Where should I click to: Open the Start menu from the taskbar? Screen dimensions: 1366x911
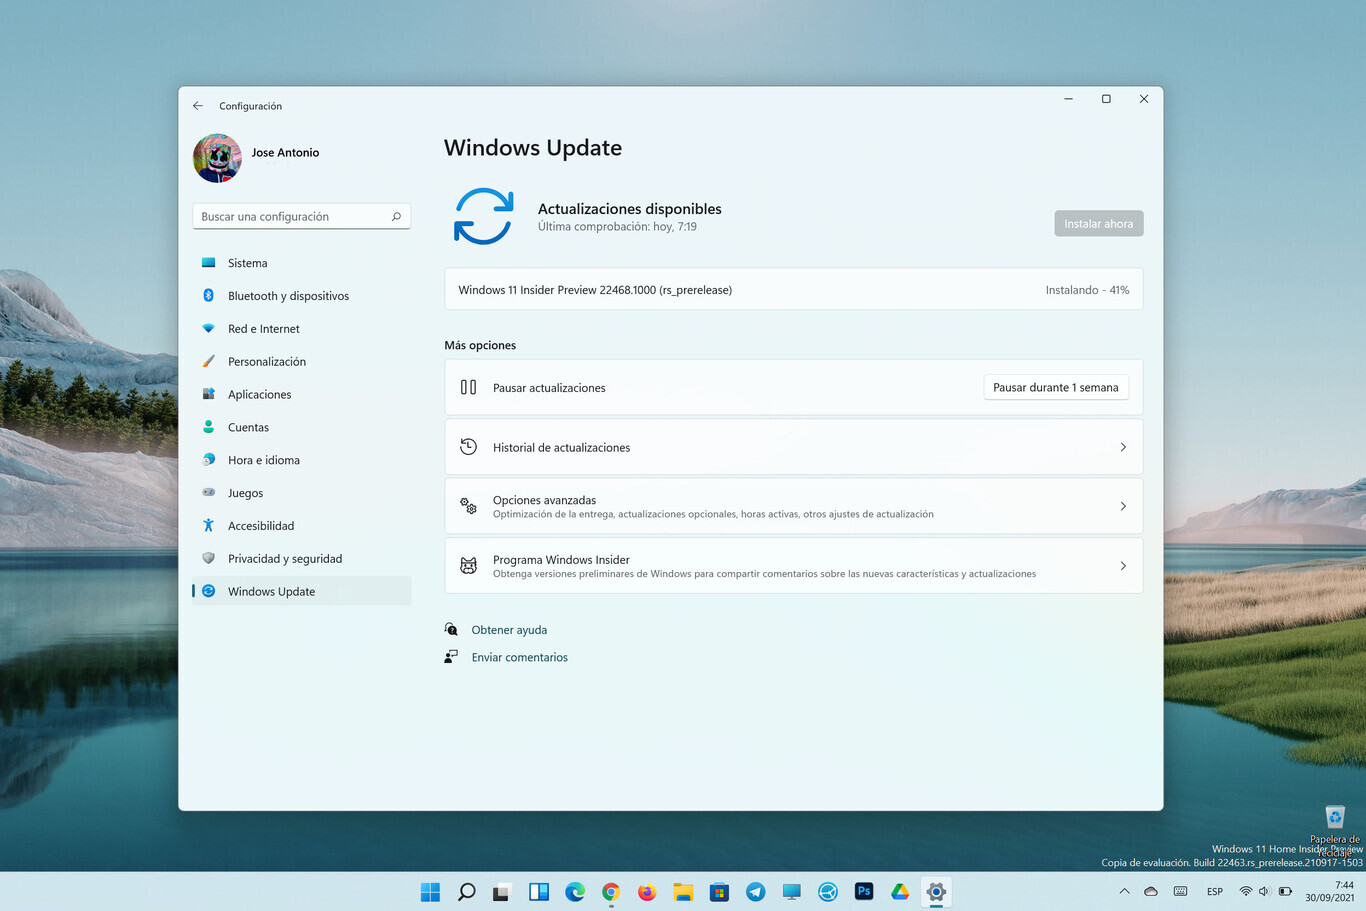click(x=430, y=892)
